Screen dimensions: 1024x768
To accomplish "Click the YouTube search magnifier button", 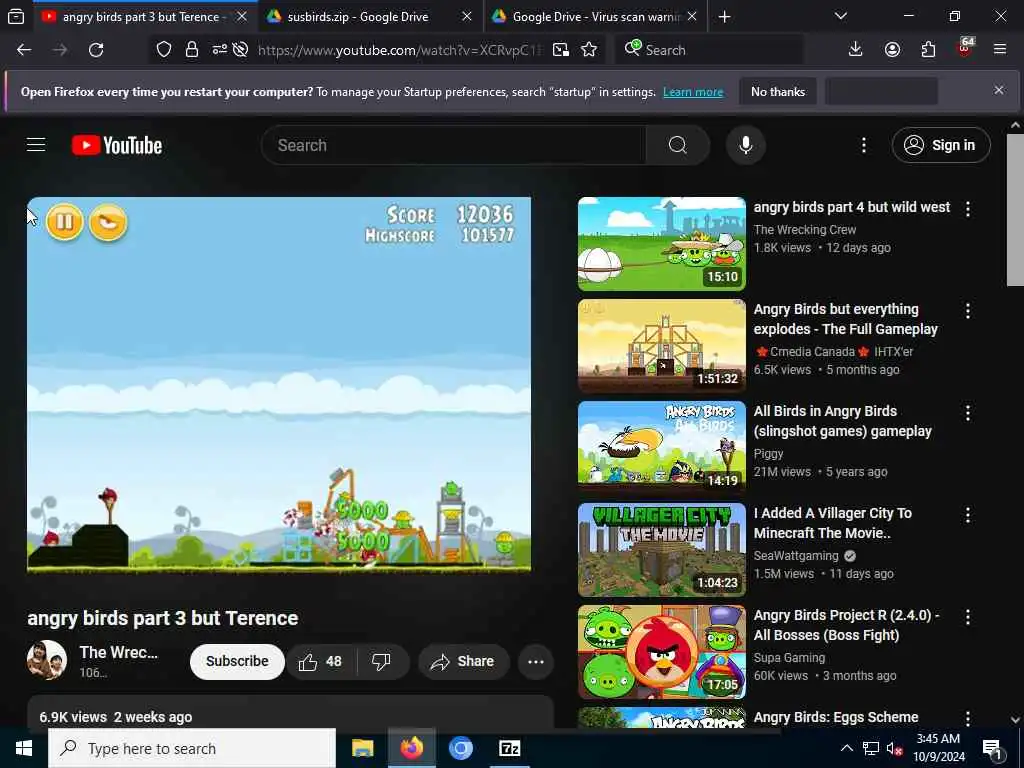I will 677,145.
